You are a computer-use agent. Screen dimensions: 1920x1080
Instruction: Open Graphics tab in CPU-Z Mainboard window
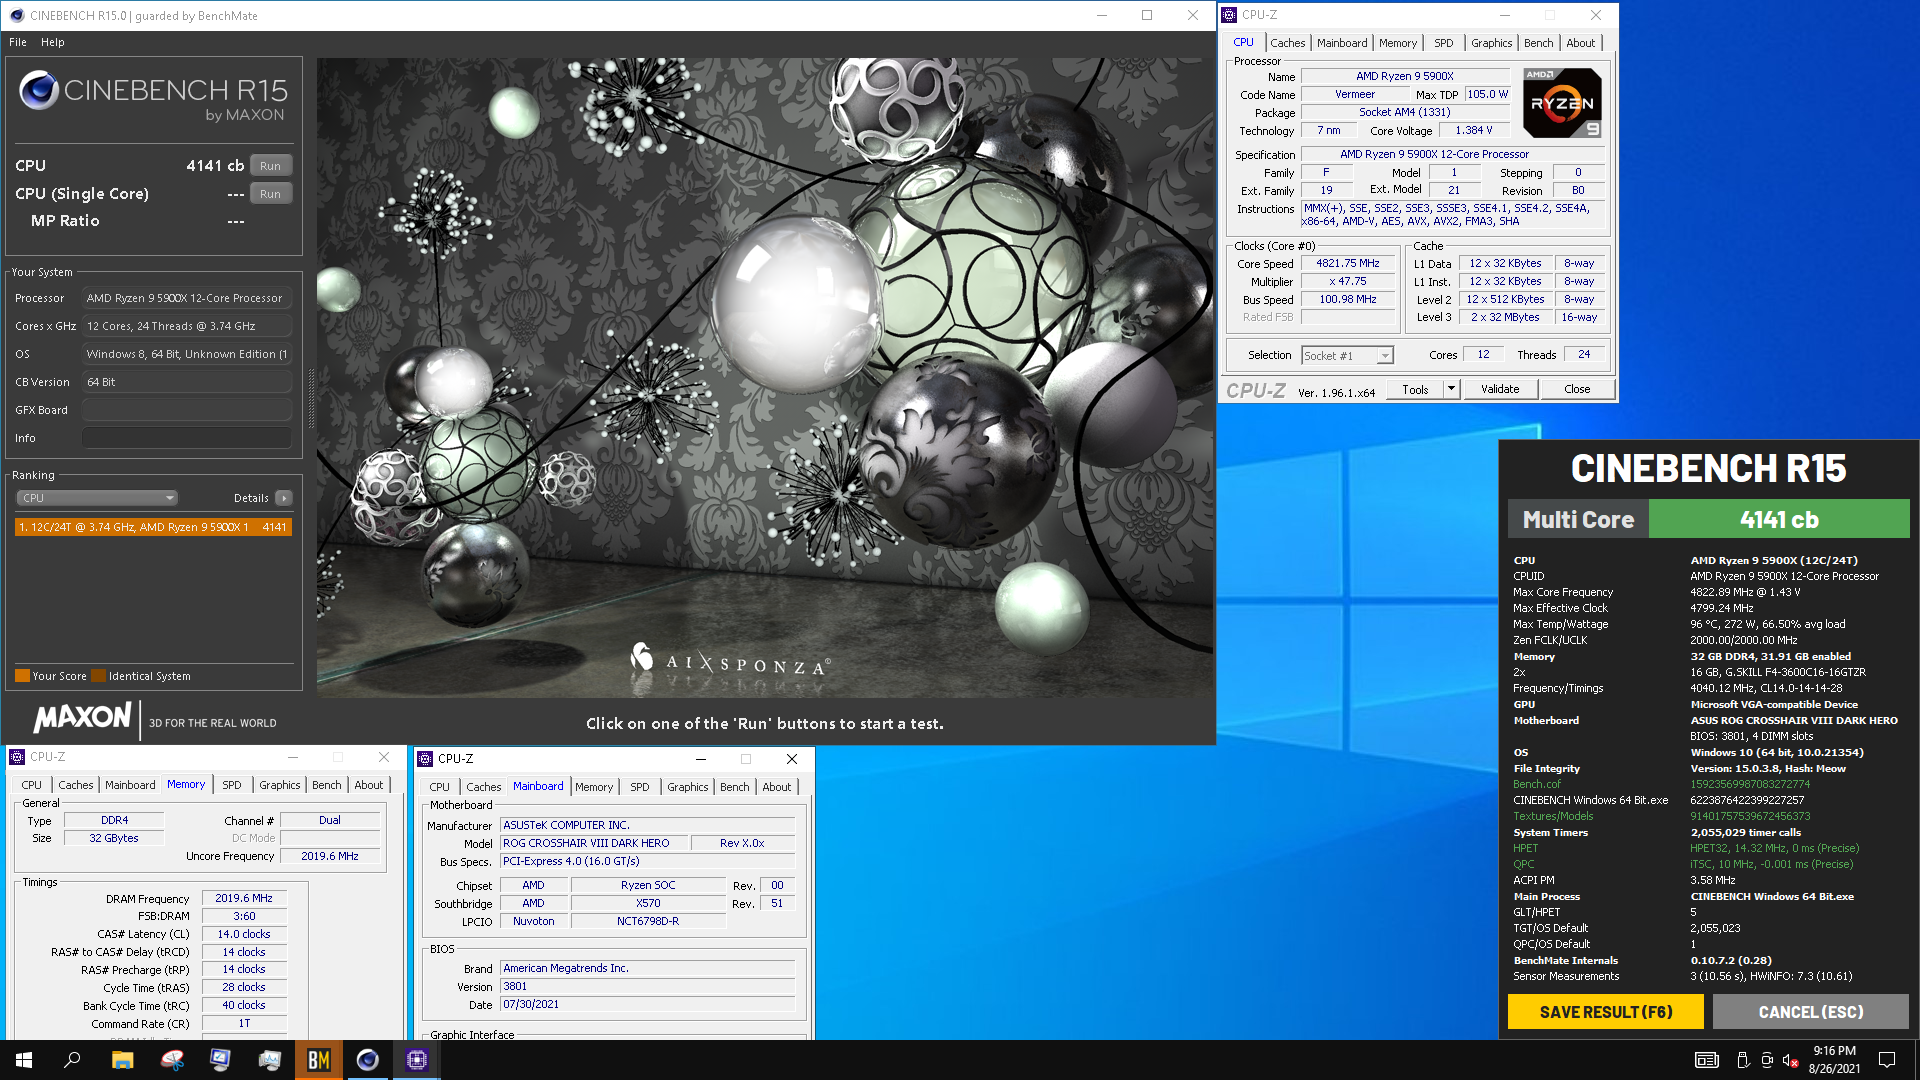688,787
